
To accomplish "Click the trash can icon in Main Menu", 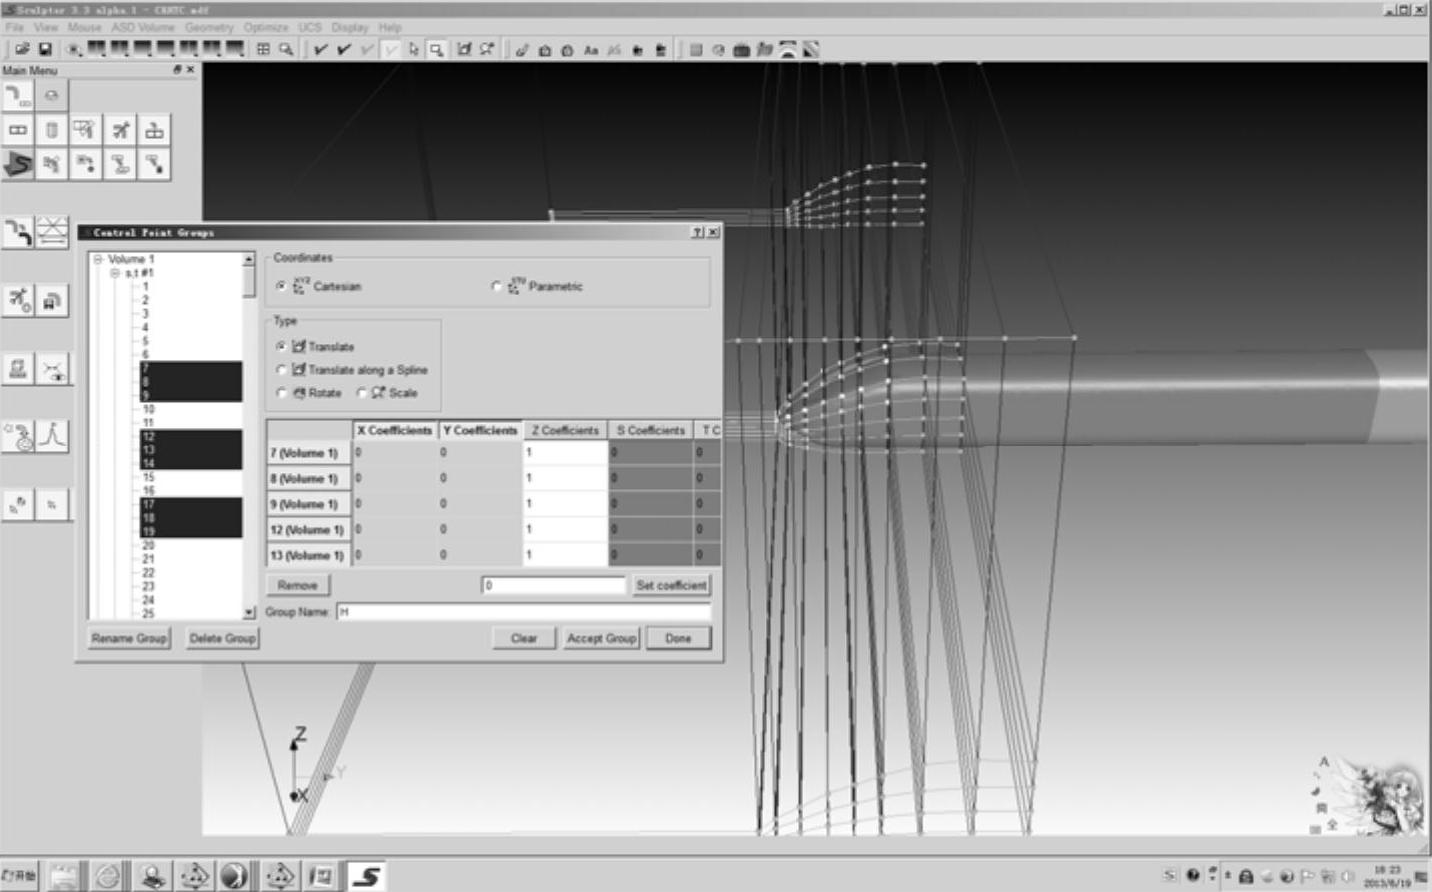I will point(52,130).
